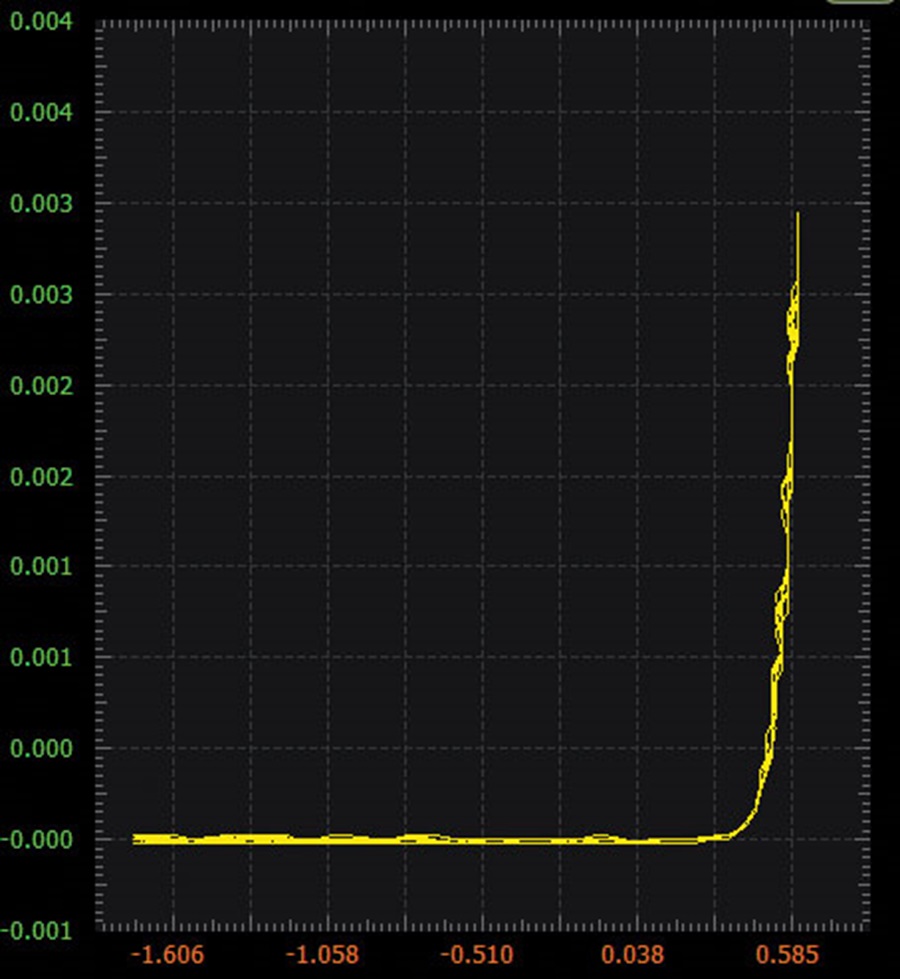Click the peak tip of the yellow curve
Screen dimensions: 900x979
(798, 214)
